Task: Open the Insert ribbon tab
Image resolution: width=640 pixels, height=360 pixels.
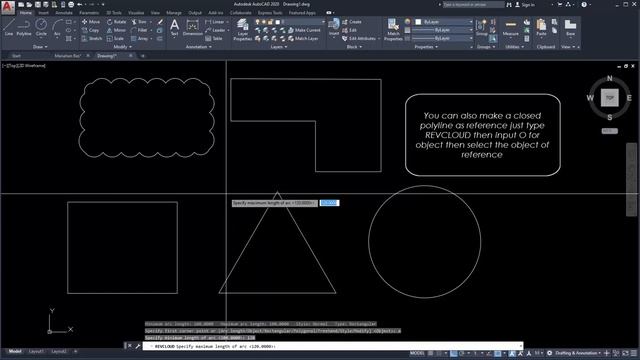Action: coord(43,13)
